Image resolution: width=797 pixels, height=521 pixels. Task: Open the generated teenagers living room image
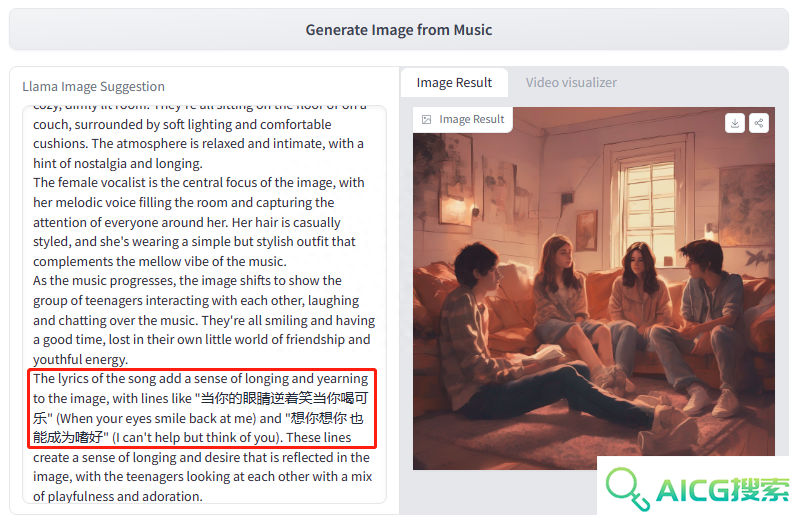click(x=594, y=300)
